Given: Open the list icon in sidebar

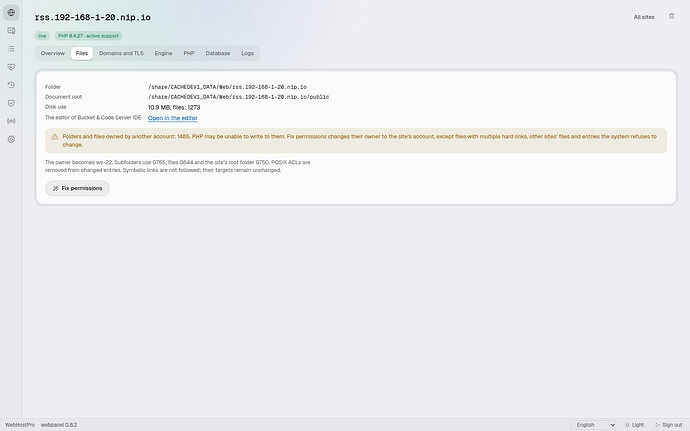Looking at the screenshot, I should (x=11, y=48).
